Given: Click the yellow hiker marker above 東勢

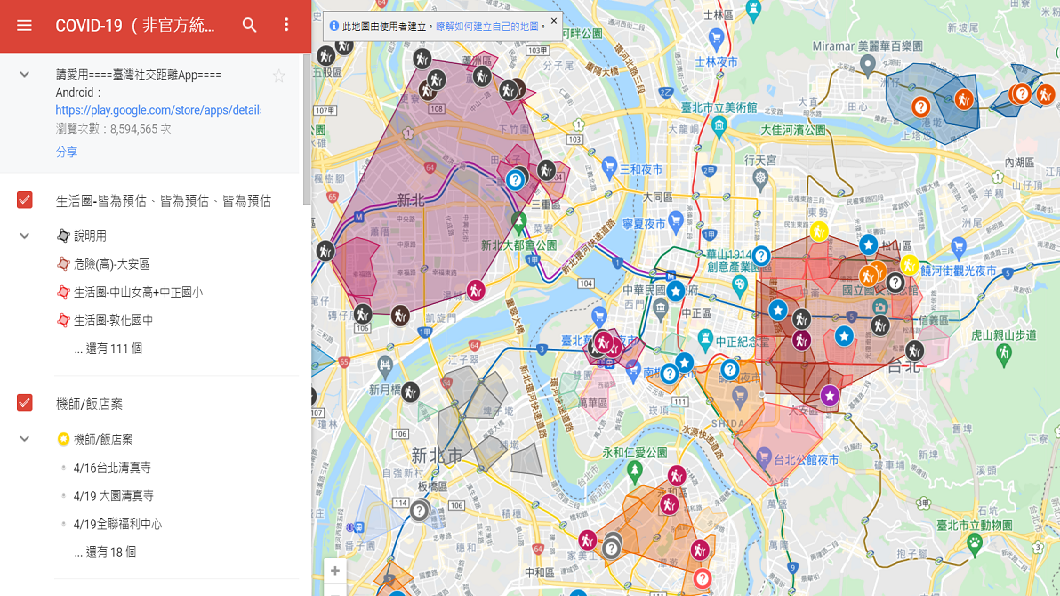Looking at the screenshot, I should (819, 231).
